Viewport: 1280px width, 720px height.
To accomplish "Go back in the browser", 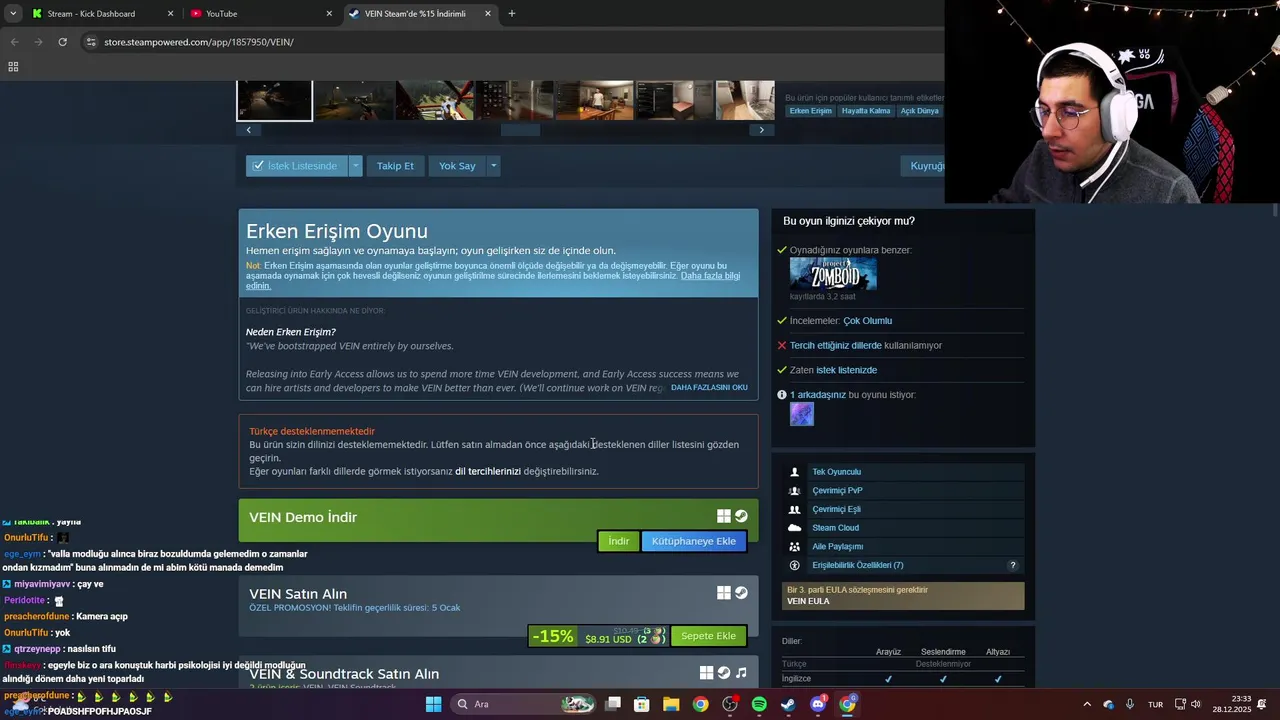I will (14, 42).
